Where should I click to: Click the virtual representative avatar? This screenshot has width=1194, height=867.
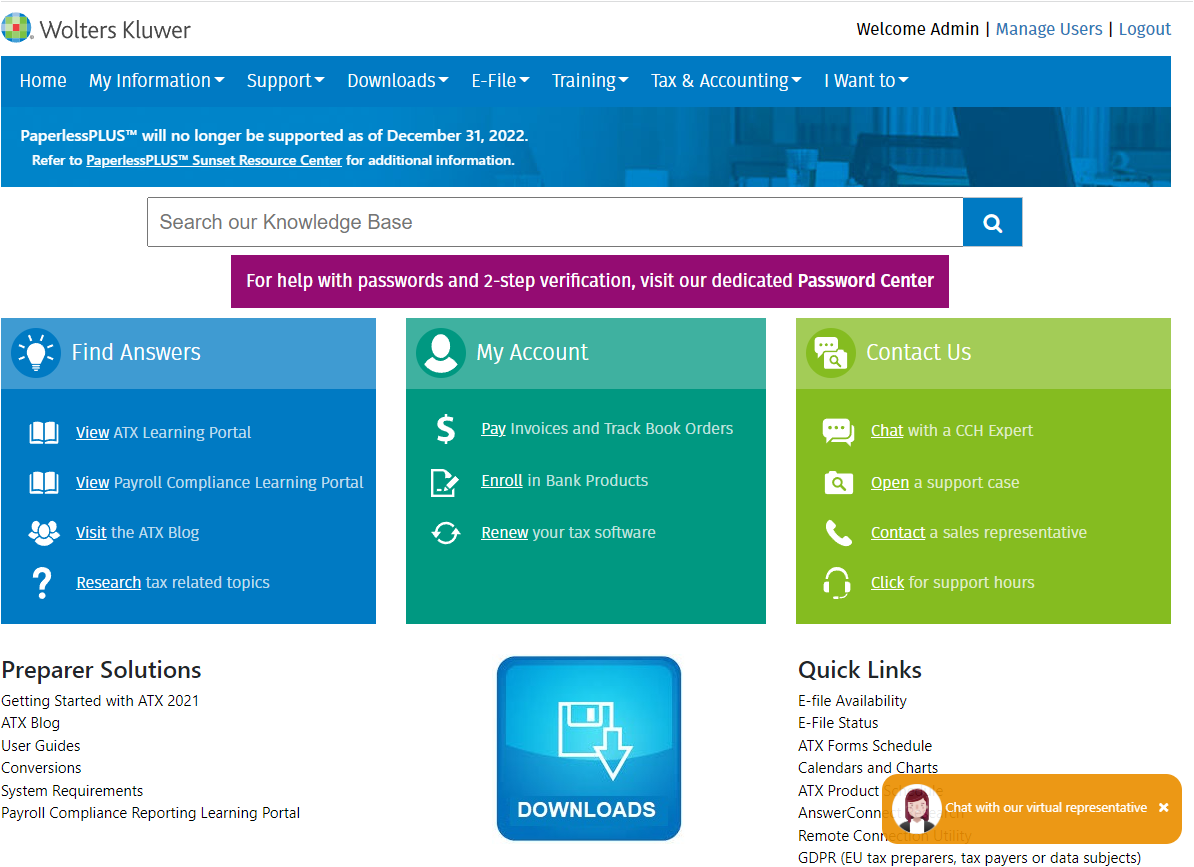[917, 808]
